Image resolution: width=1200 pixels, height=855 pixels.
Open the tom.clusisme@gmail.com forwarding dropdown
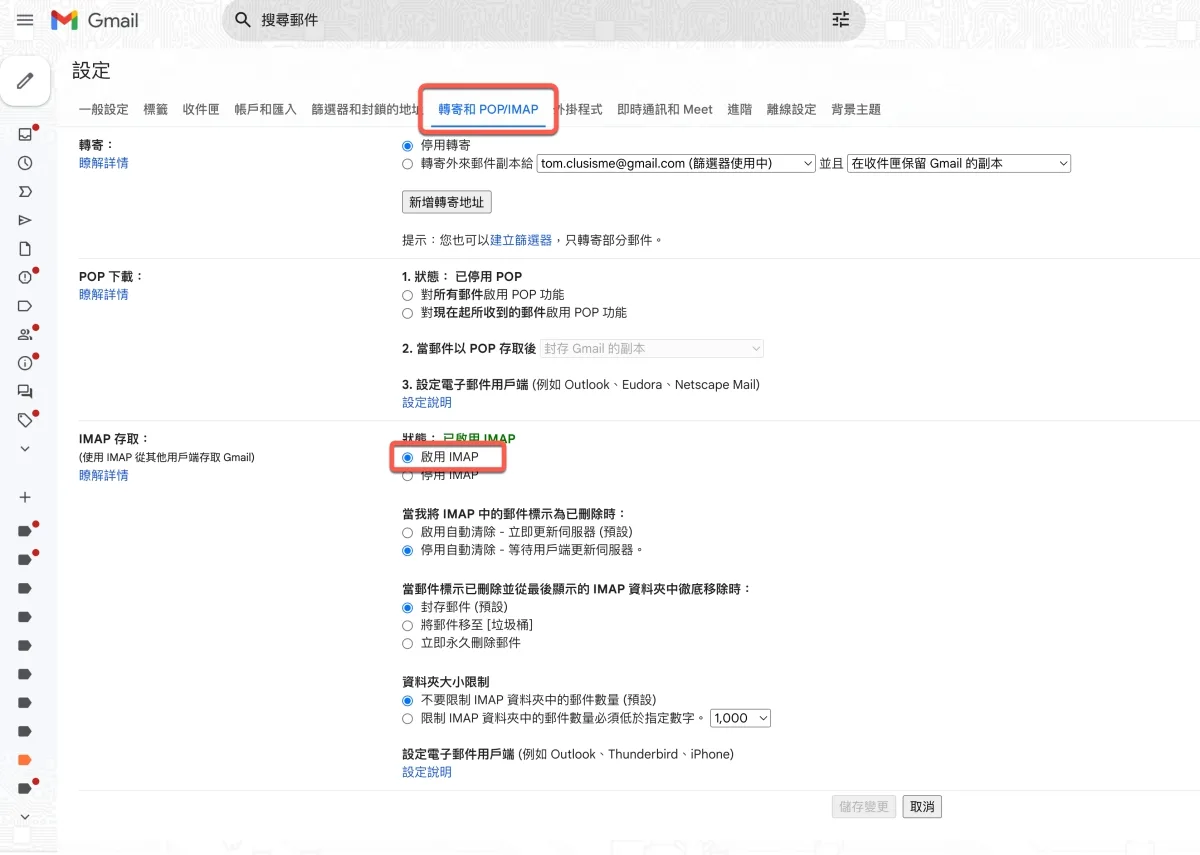click(x=676, y=163)
